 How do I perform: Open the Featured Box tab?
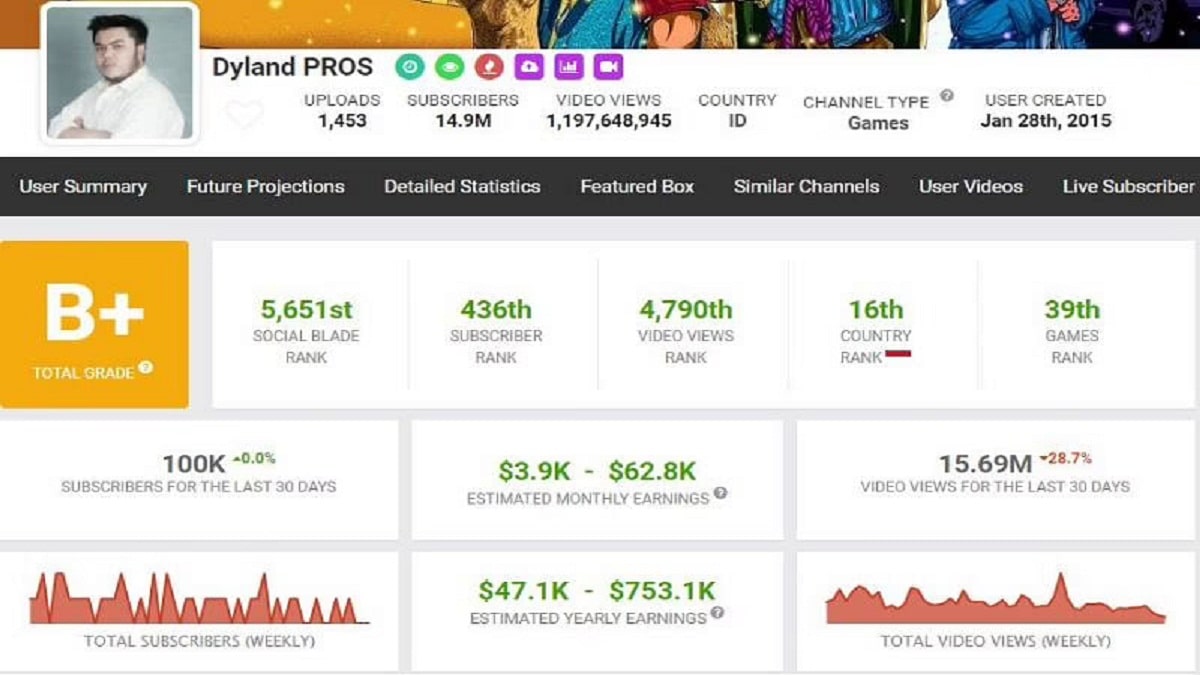[x=636, y=187]
